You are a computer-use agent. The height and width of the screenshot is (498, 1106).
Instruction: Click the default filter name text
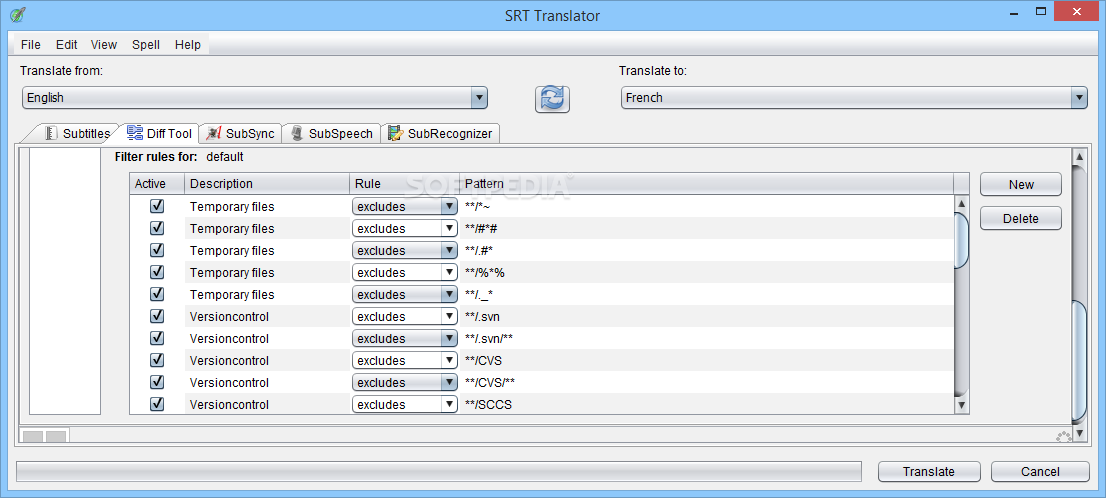click(x=224, y=157)
